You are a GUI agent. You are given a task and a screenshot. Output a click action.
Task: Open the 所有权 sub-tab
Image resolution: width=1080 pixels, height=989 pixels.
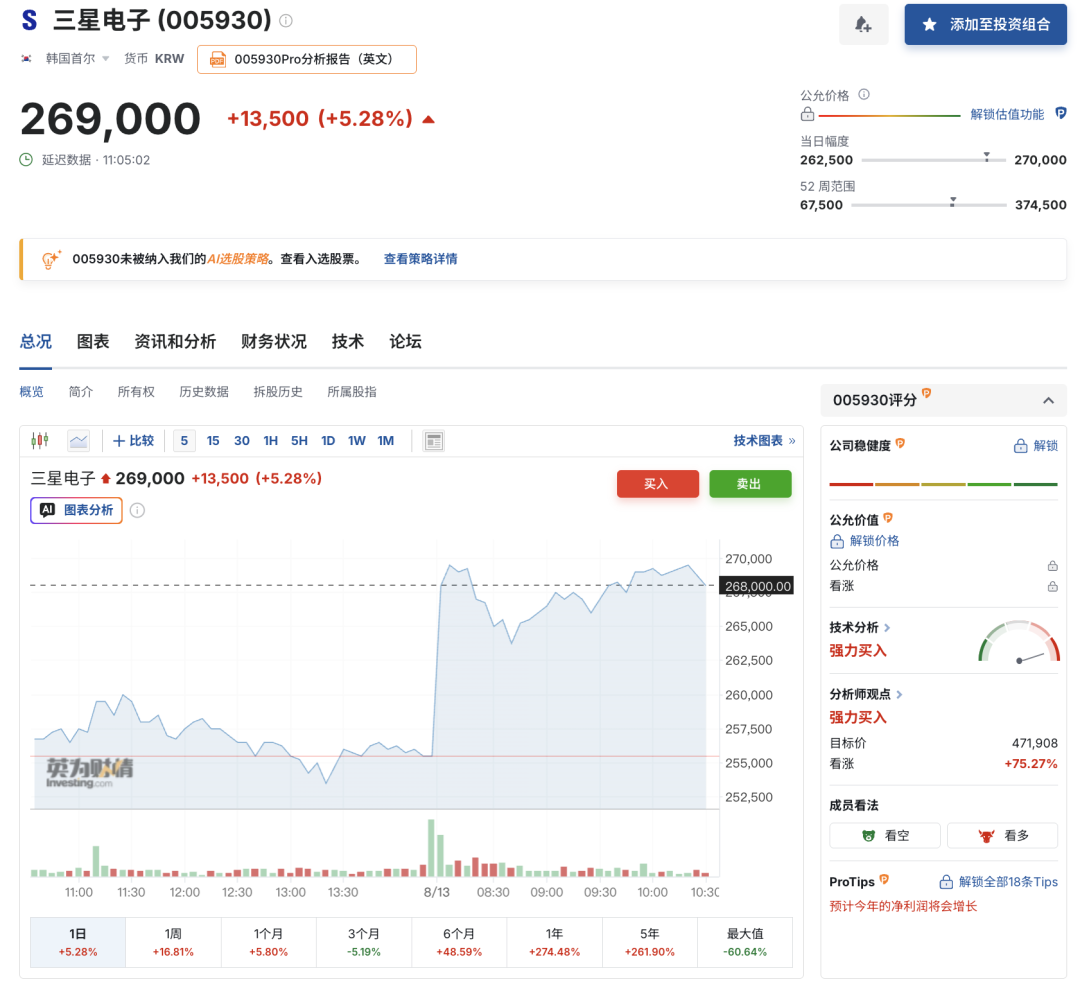pos(136,392)
